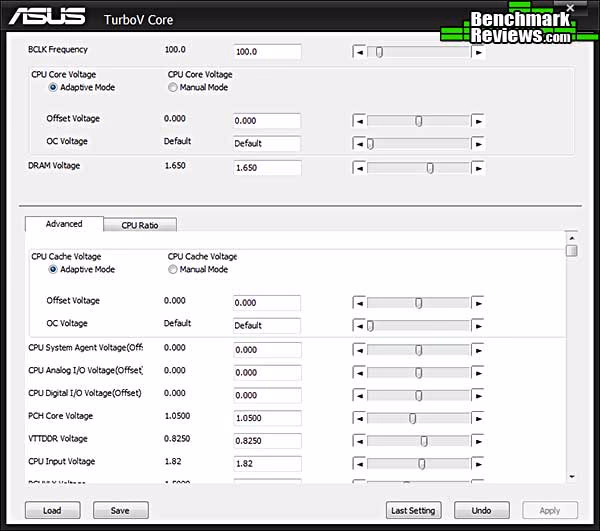Screen dimensions: 600x531
Task: Click the PCH Core Voltage slider handle
Action: click(412, 419)
